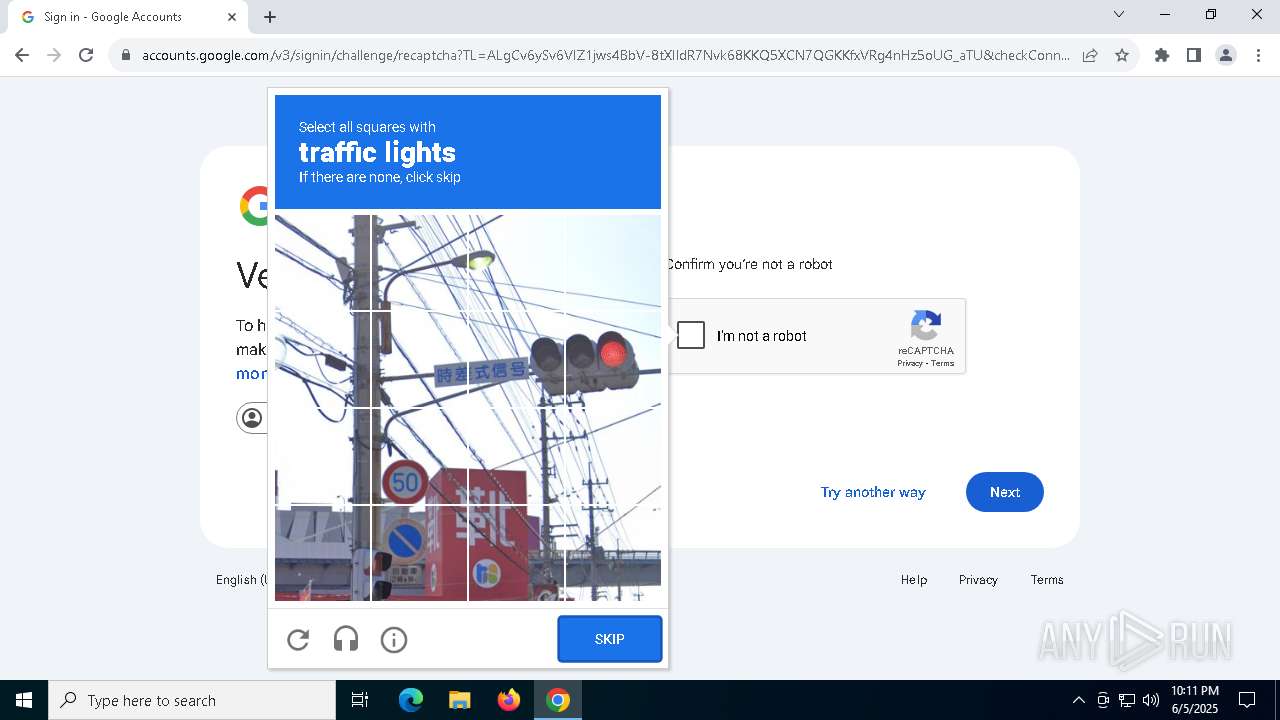
Task: Open Windows notification center
Action: coord(1247,700)
